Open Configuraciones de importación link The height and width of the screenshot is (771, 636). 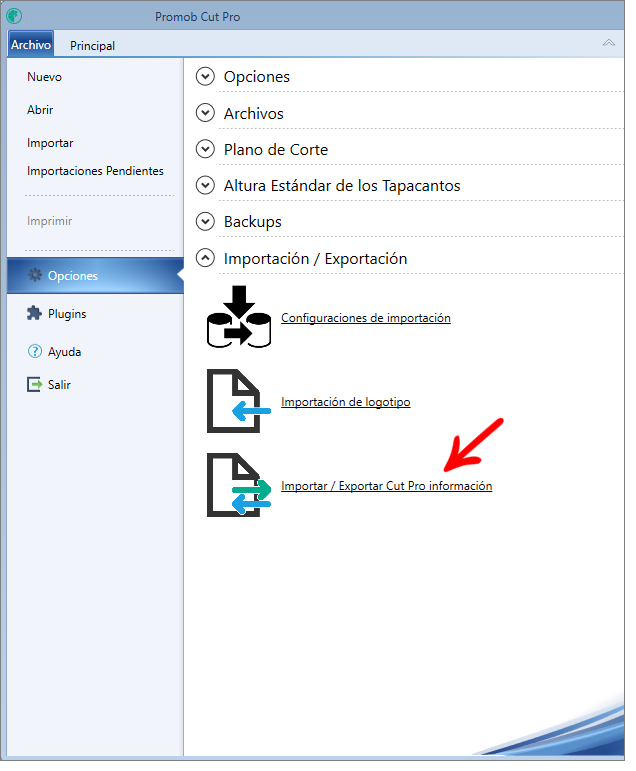click(366, 318)
